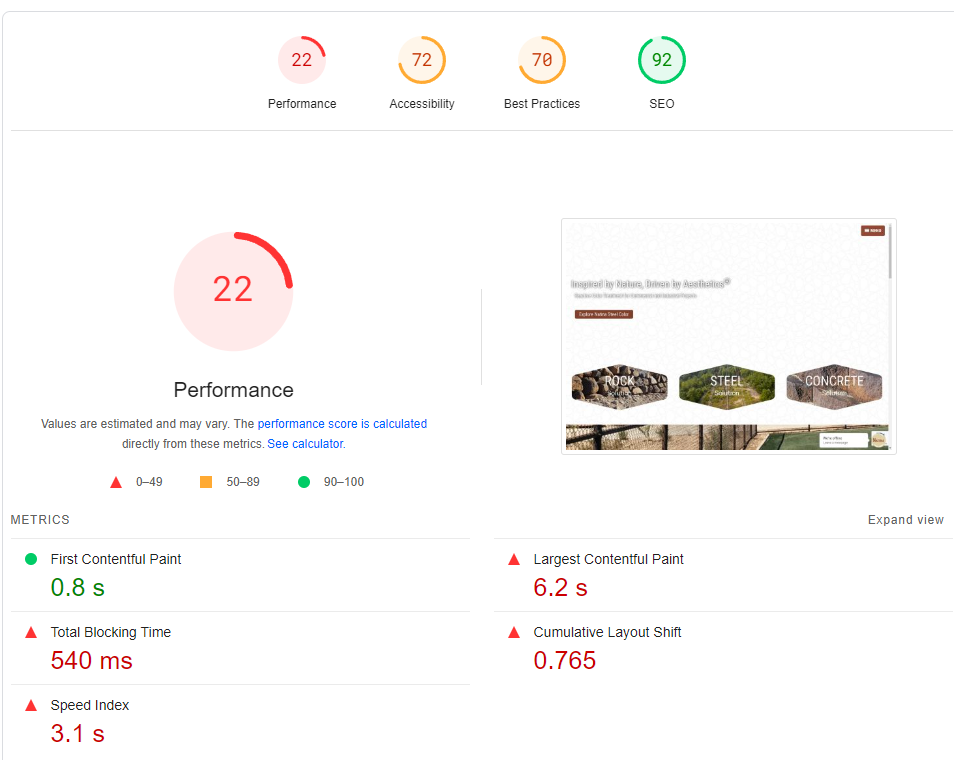Click red triangle beside Speed Index
This screenshot has height=760, width=954.
(x=31, y=705)
